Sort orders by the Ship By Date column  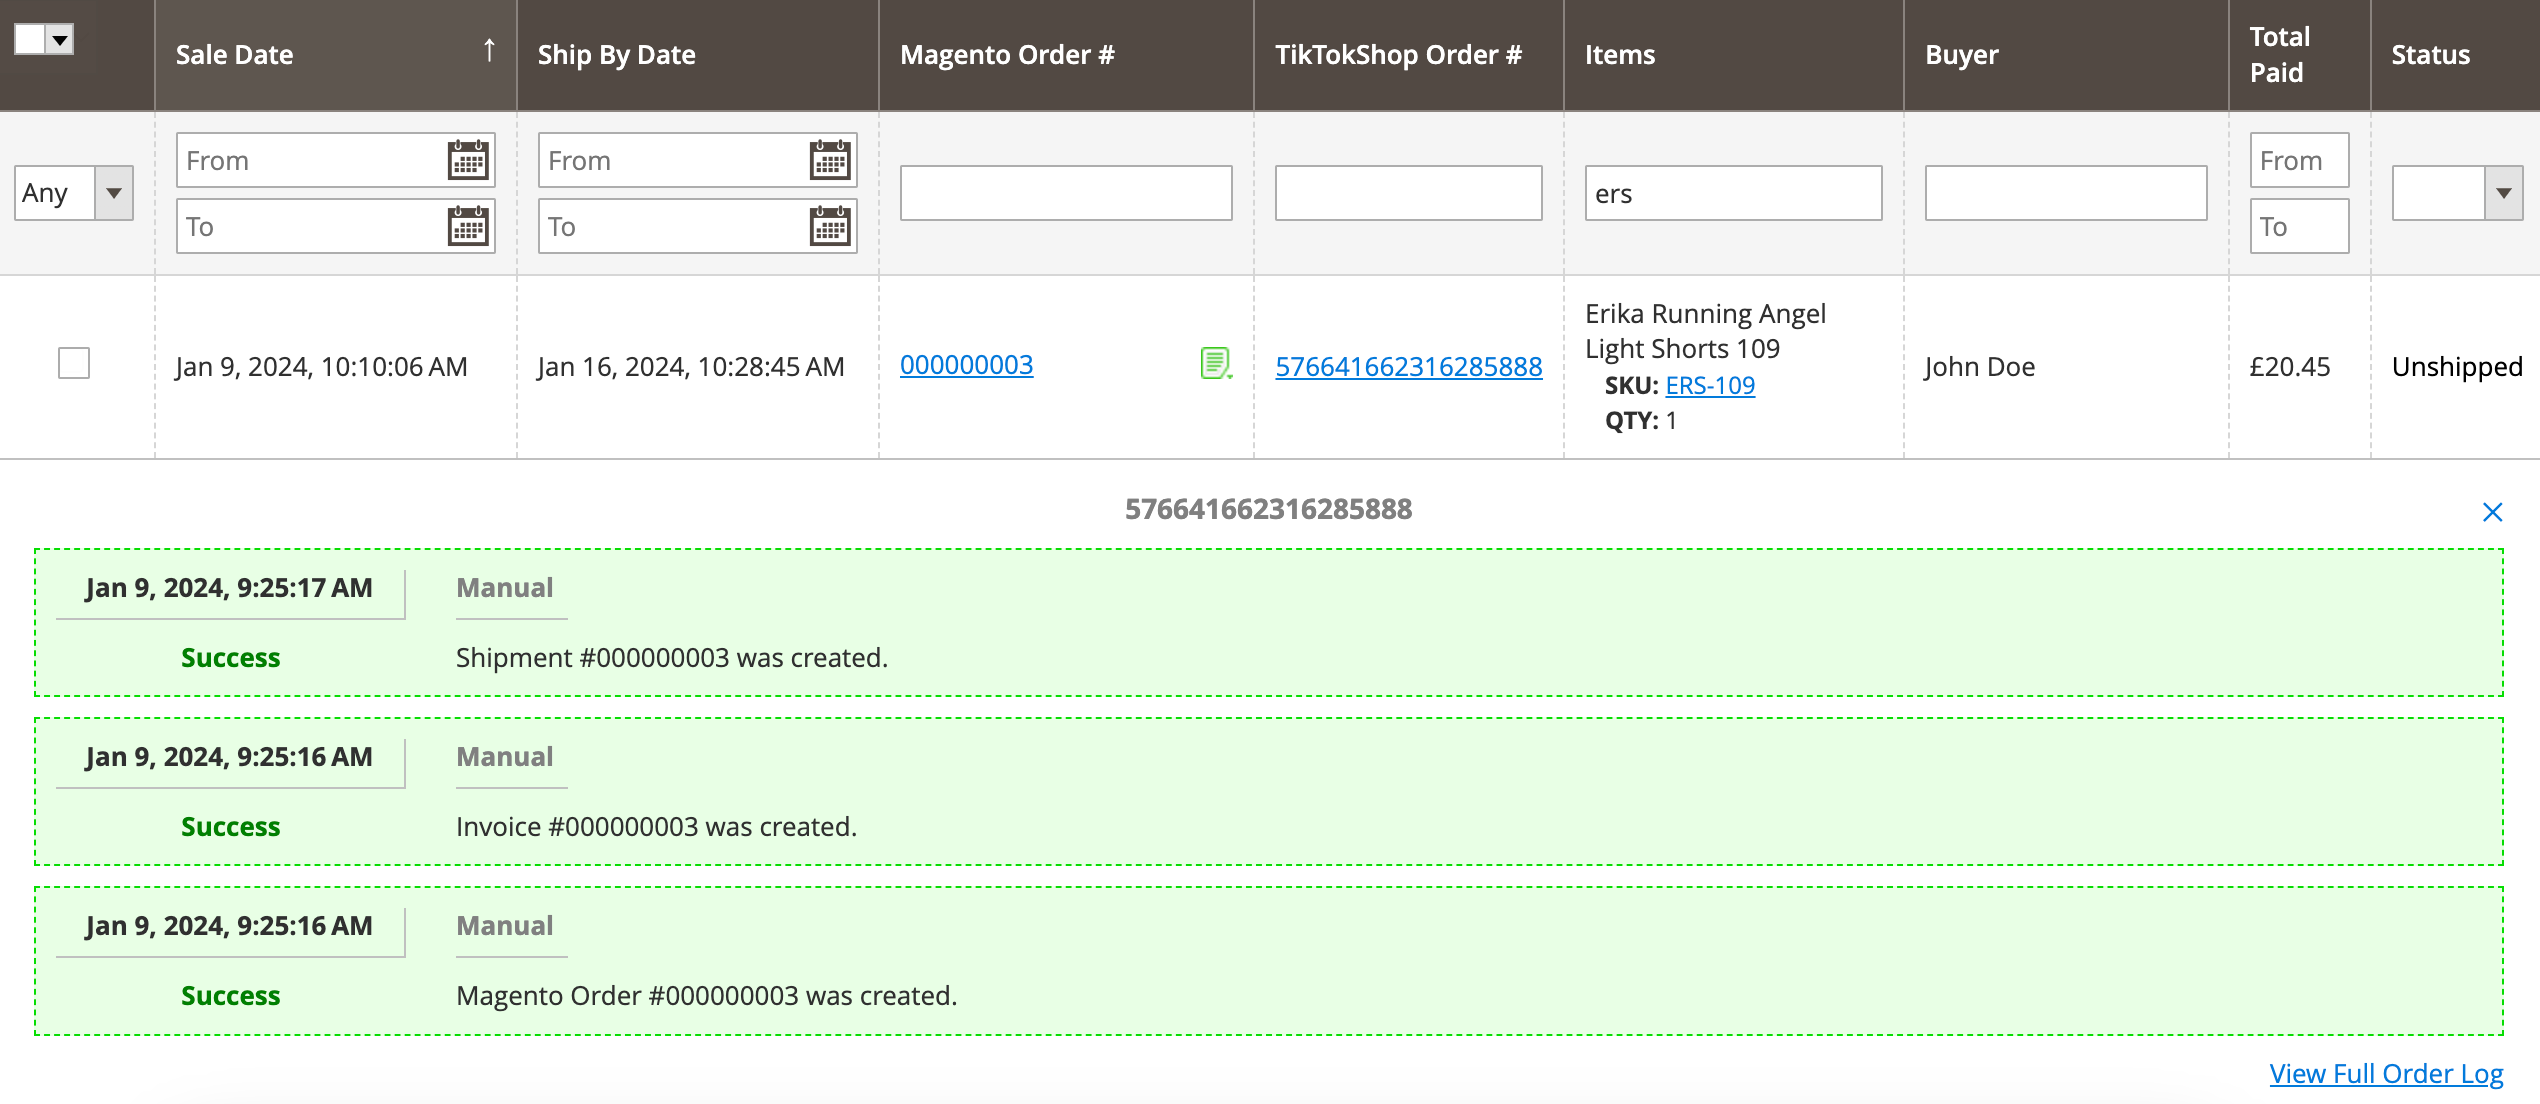click(616, 55)
